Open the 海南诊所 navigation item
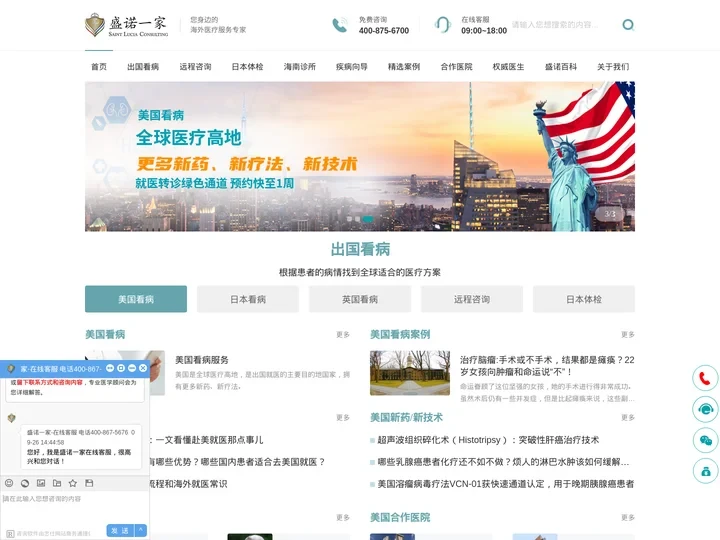Screen dimensions: 720x540 click(299, 67)
